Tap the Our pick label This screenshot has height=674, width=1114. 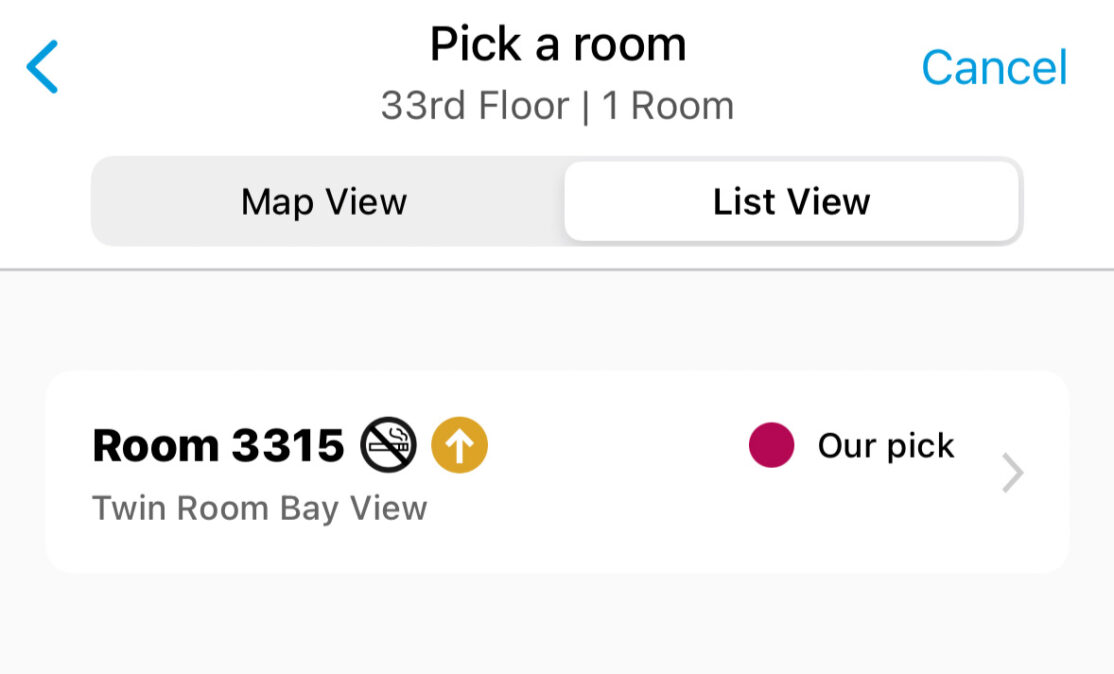(886, 446)
